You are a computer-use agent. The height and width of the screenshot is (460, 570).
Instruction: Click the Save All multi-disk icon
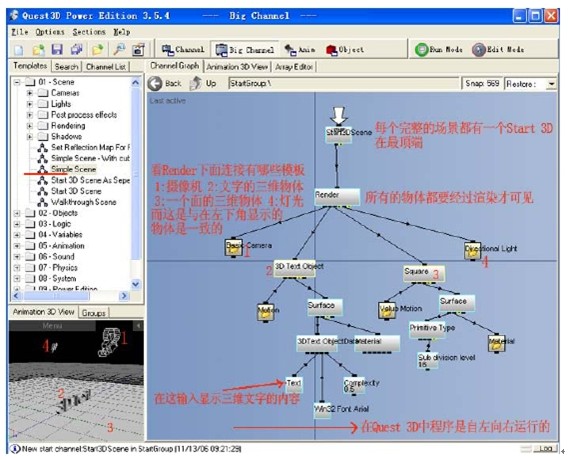[76, 50]
